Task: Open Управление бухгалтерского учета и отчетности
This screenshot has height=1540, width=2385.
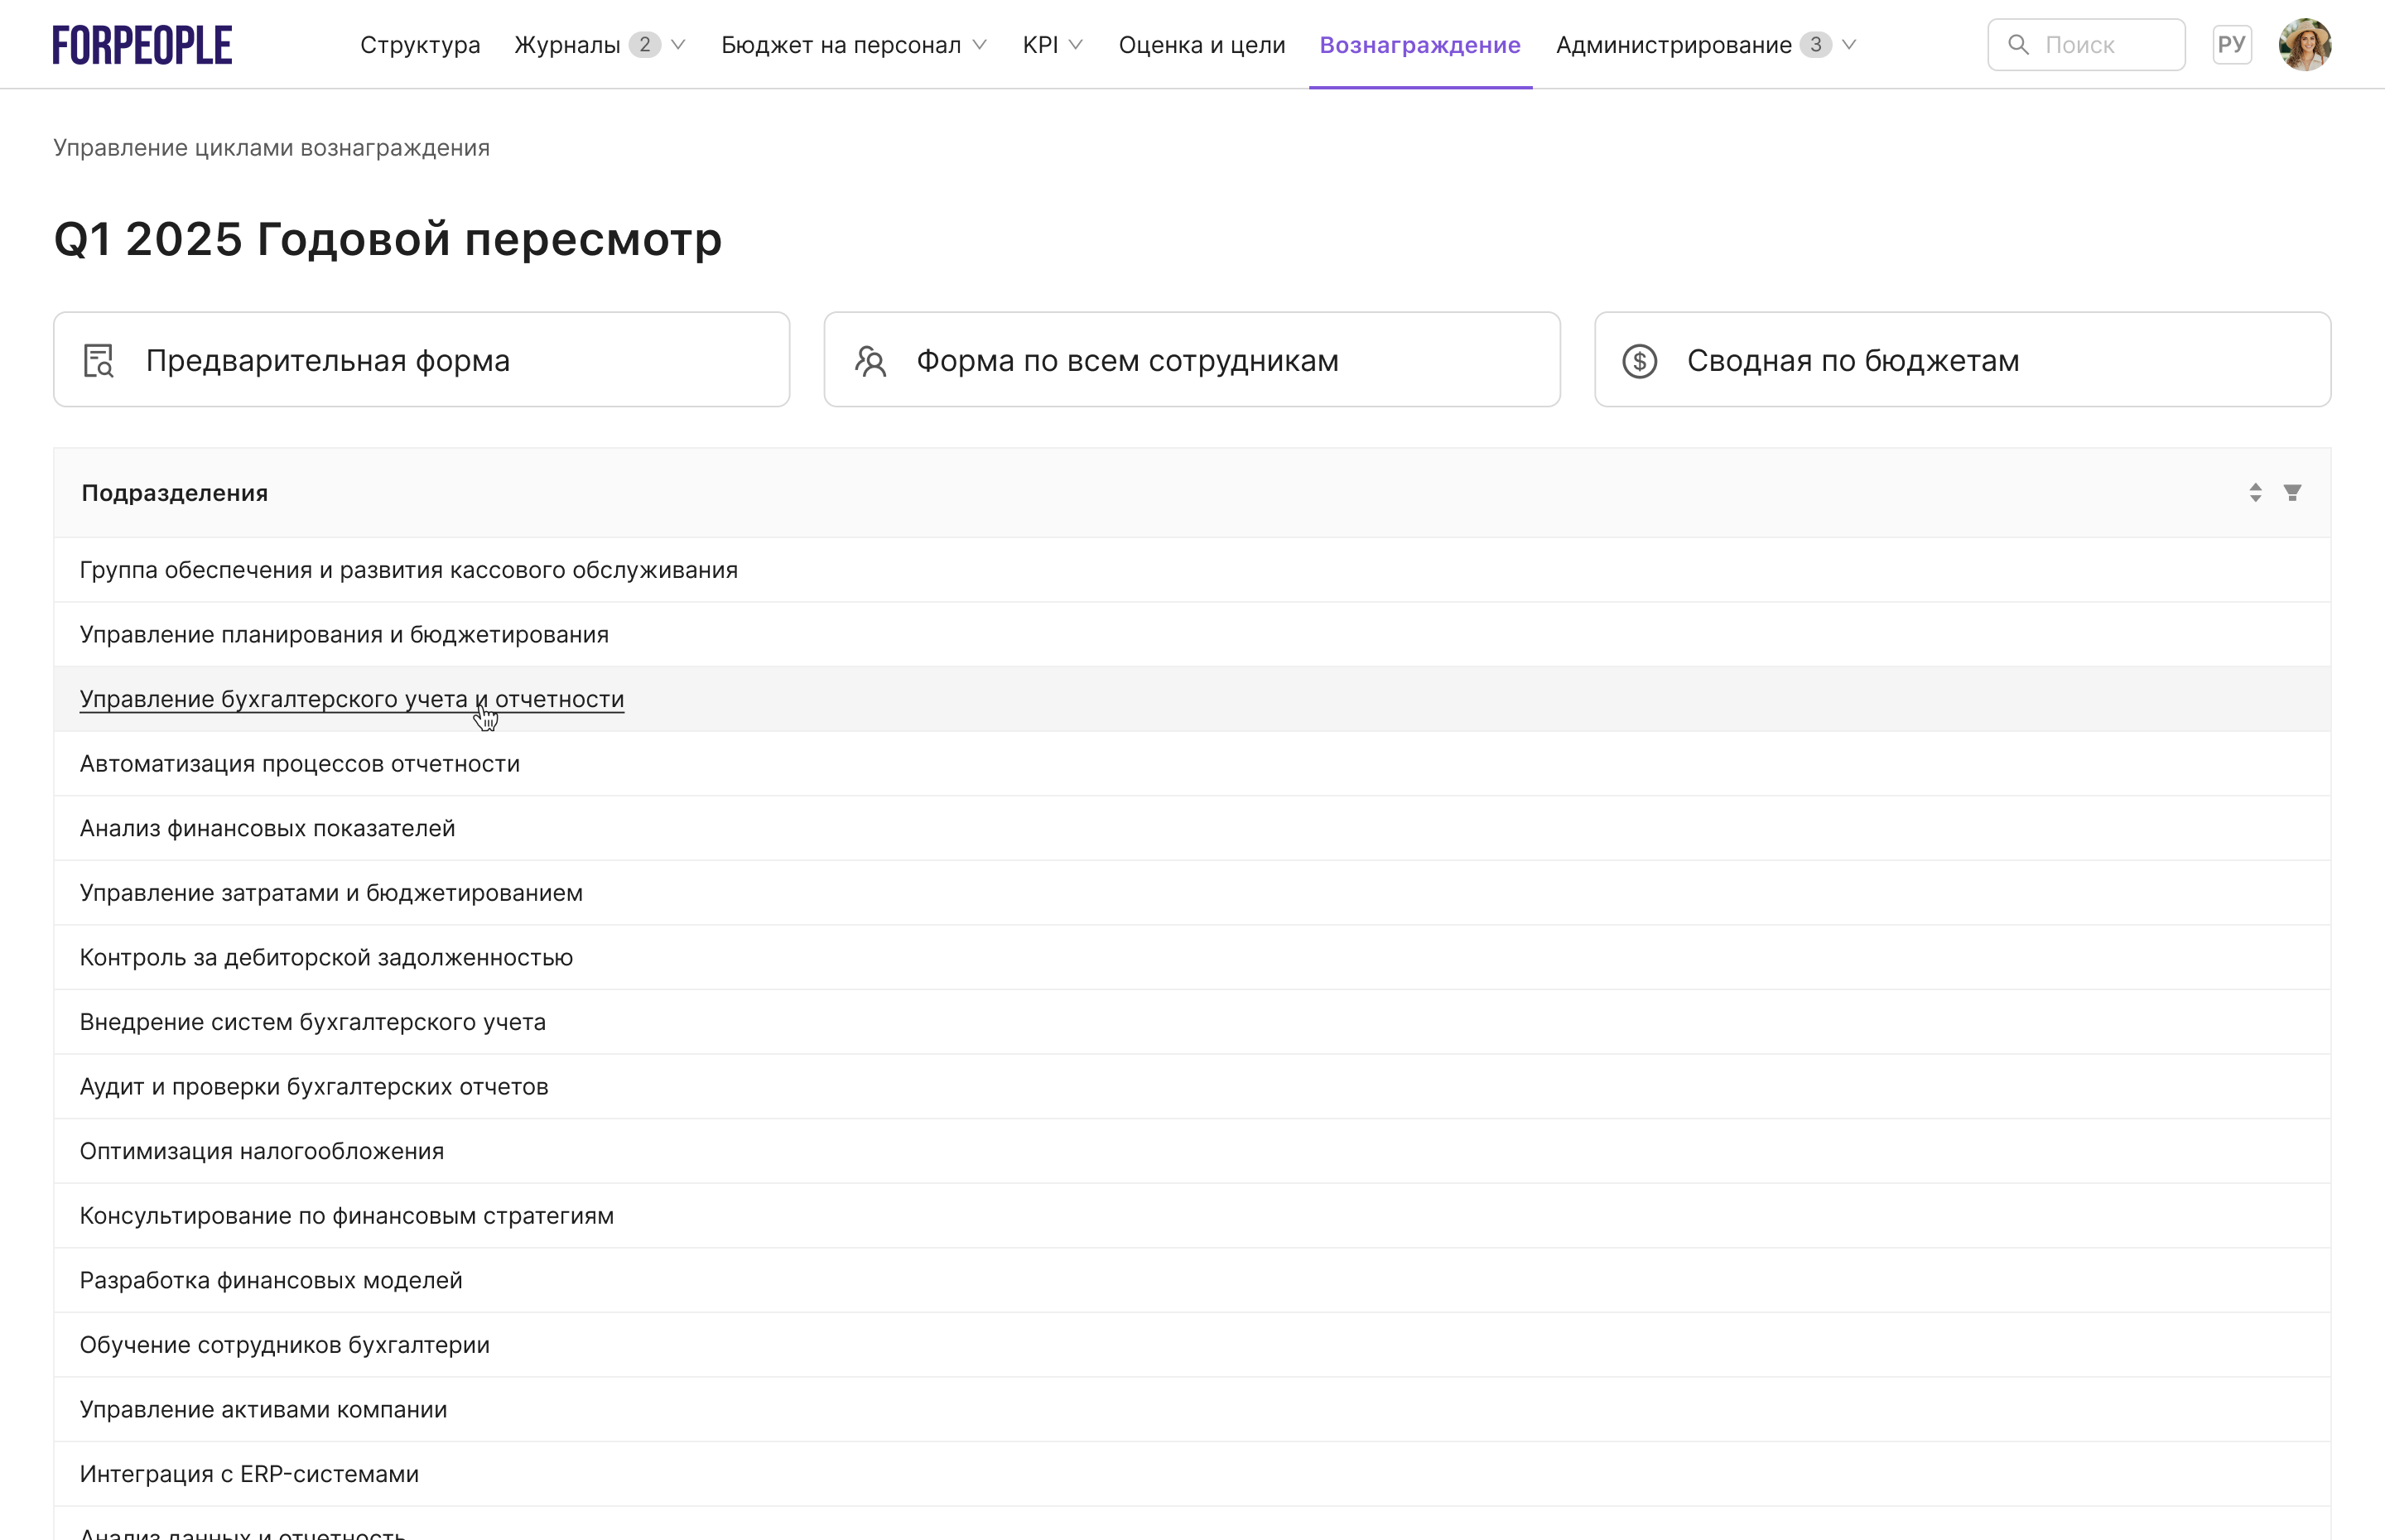Action: tap(351, 699)
